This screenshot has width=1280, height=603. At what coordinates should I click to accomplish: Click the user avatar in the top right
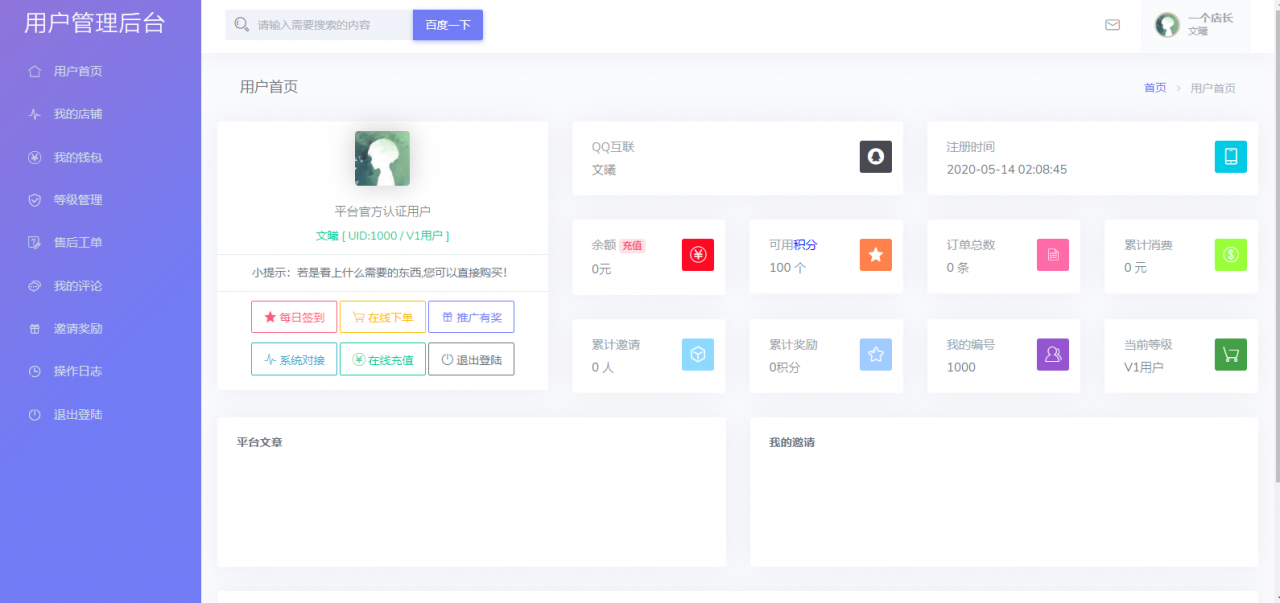[1166, 25]
